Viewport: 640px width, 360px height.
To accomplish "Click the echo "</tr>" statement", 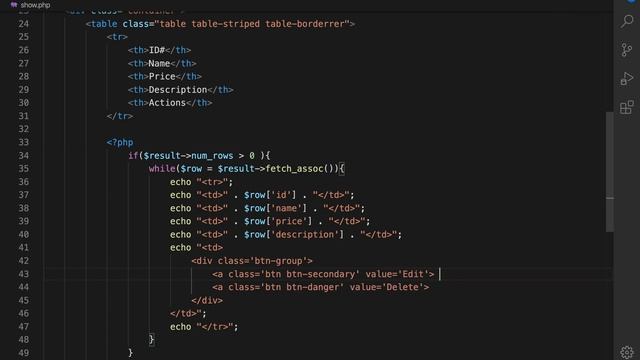I will pyautogui.click(x=204, y=327).
